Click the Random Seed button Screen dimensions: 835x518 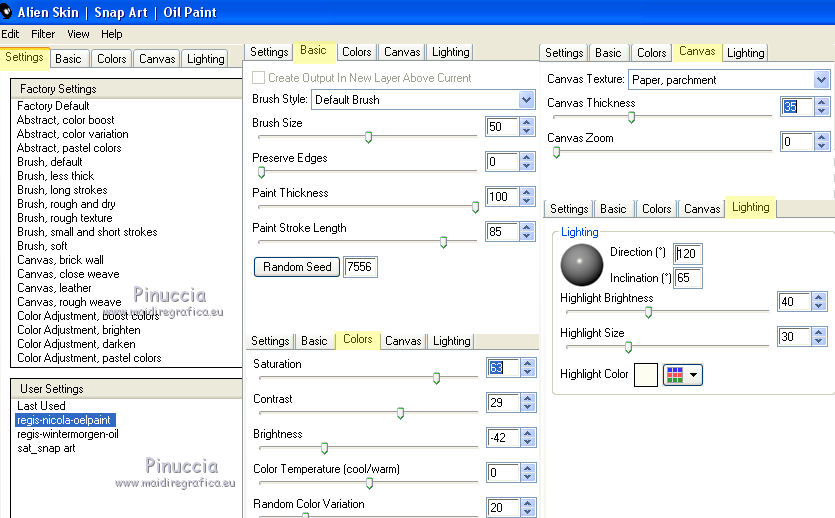click(297, 267)
